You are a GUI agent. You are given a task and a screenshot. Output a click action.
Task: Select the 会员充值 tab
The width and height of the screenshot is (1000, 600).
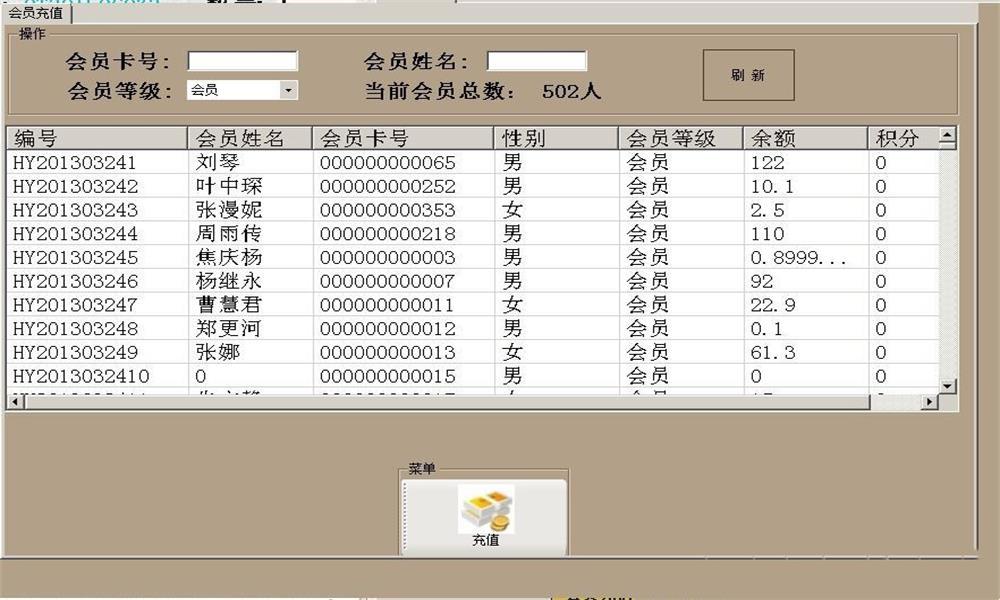point(36,13)
